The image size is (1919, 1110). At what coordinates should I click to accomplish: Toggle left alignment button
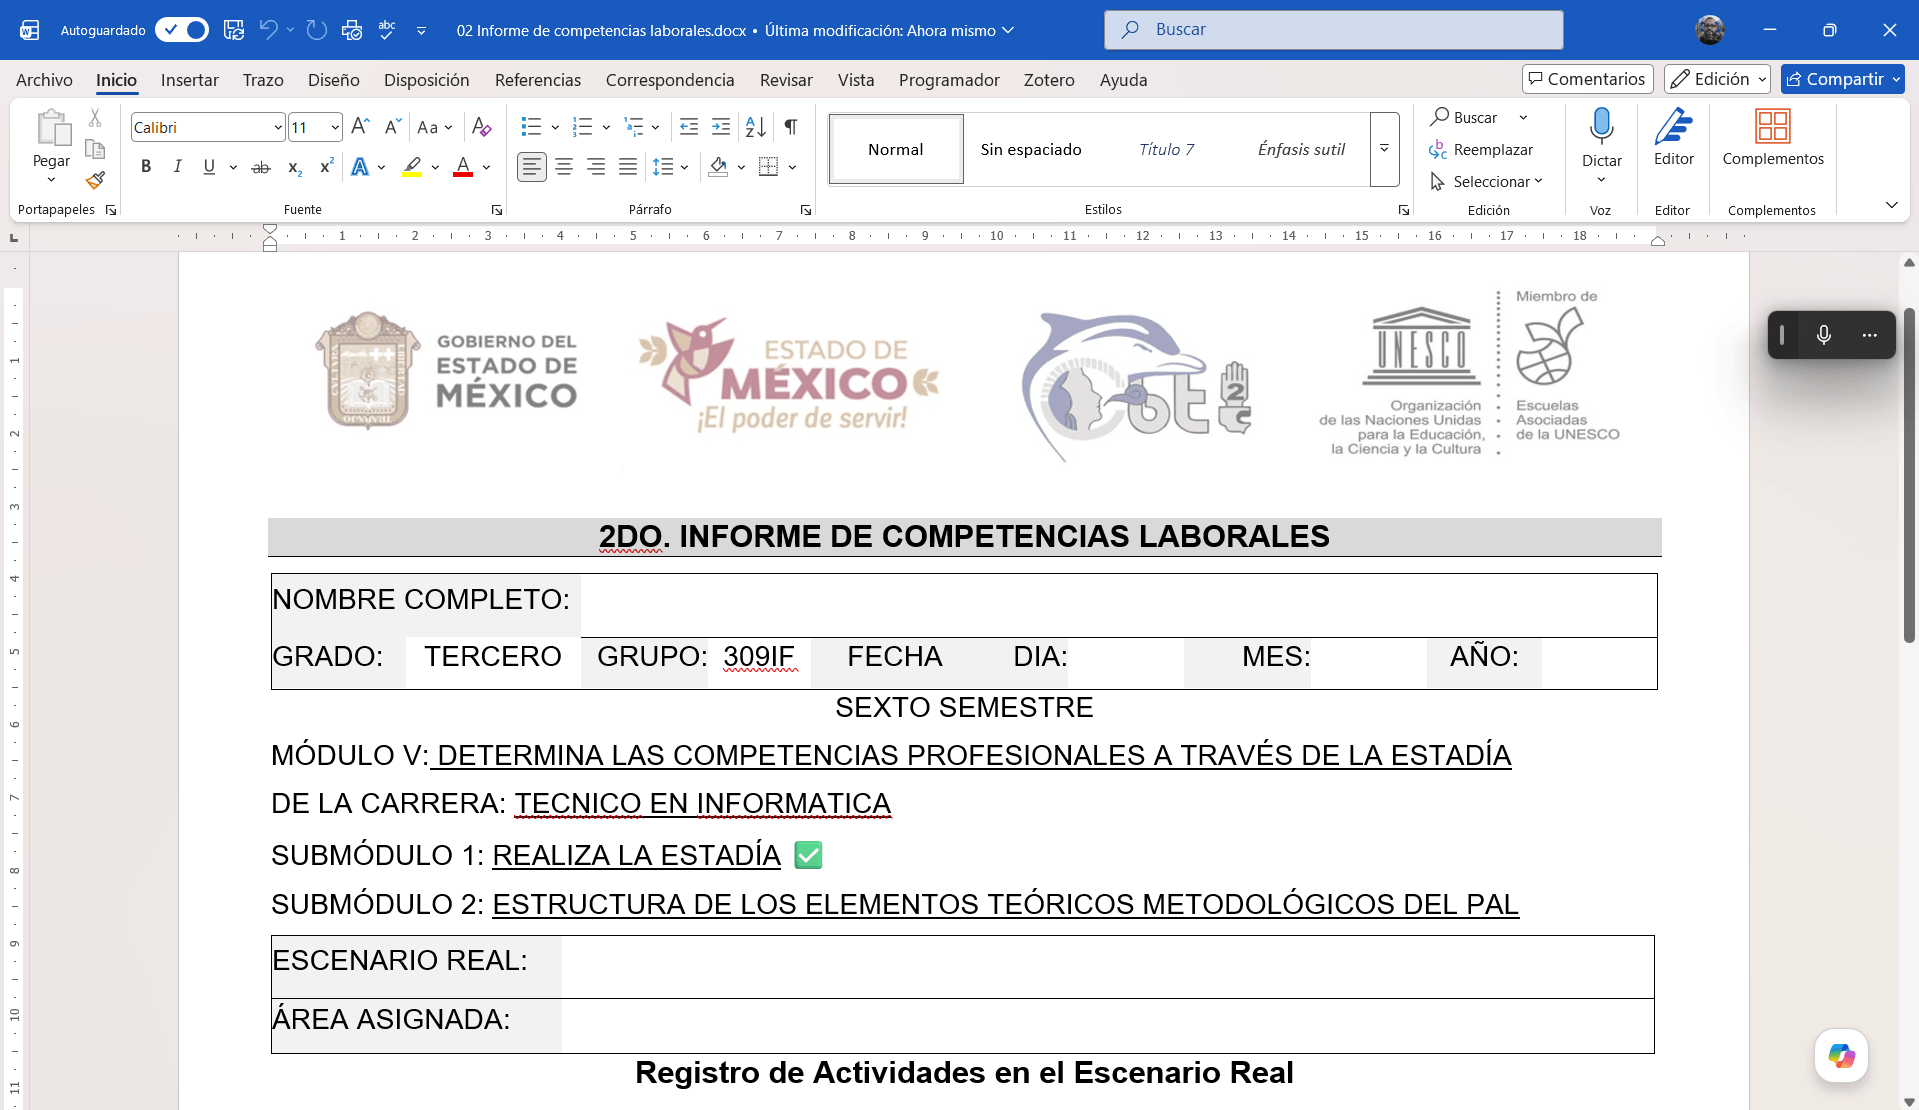(x=532, y=167)
